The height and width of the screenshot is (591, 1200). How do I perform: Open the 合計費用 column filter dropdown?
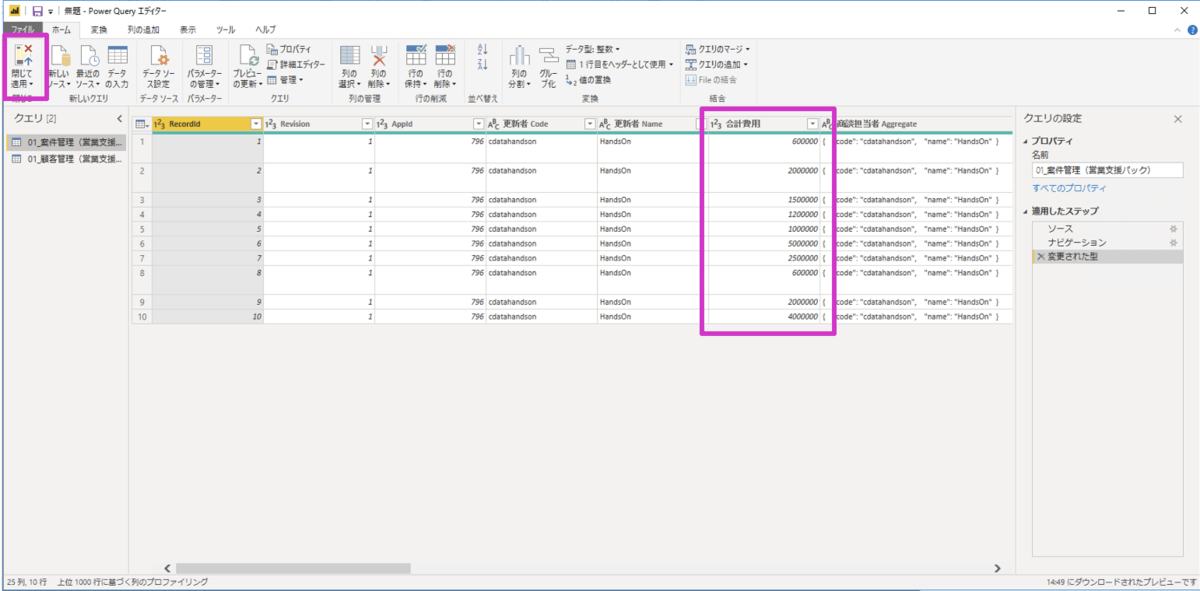tap(811, 124)
